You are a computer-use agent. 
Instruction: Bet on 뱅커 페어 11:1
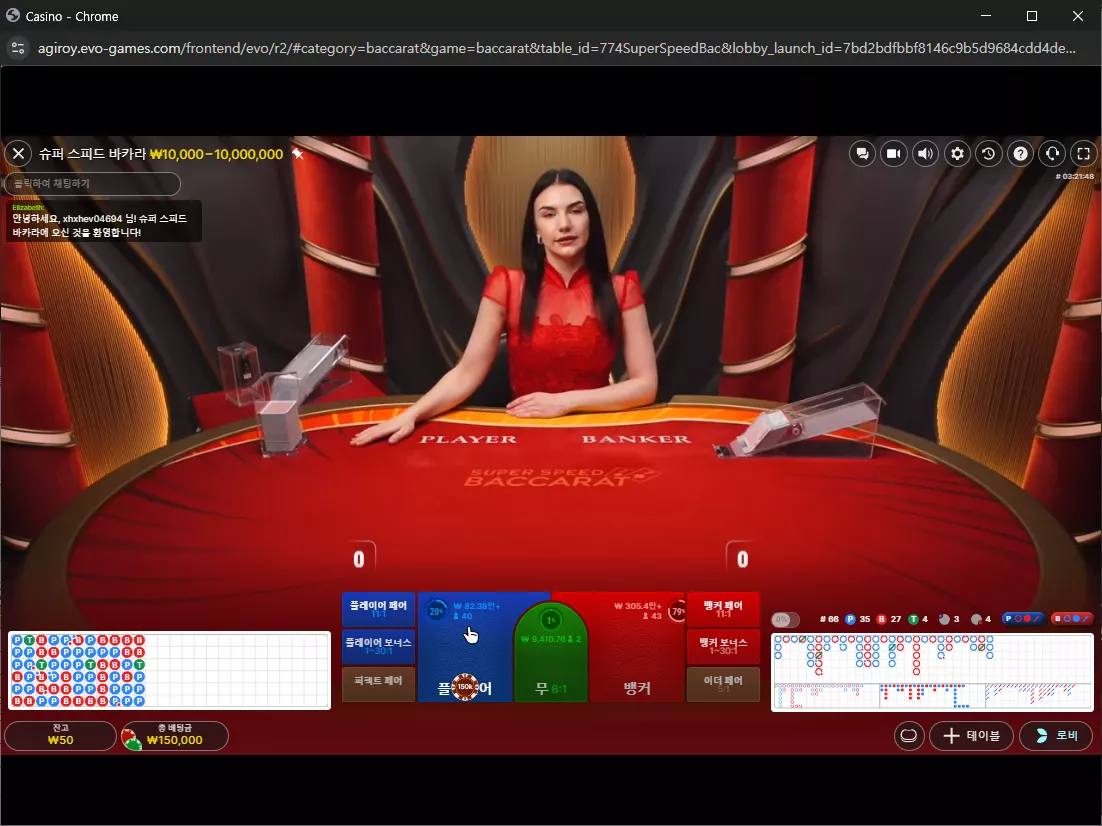[x=722, y=609]
